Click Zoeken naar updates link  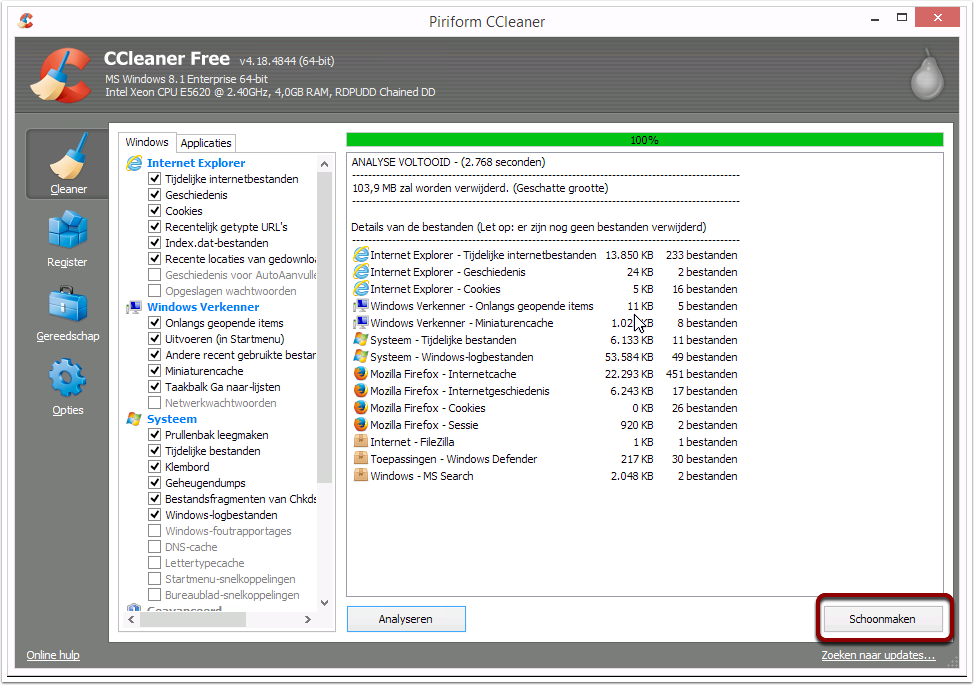878,655
